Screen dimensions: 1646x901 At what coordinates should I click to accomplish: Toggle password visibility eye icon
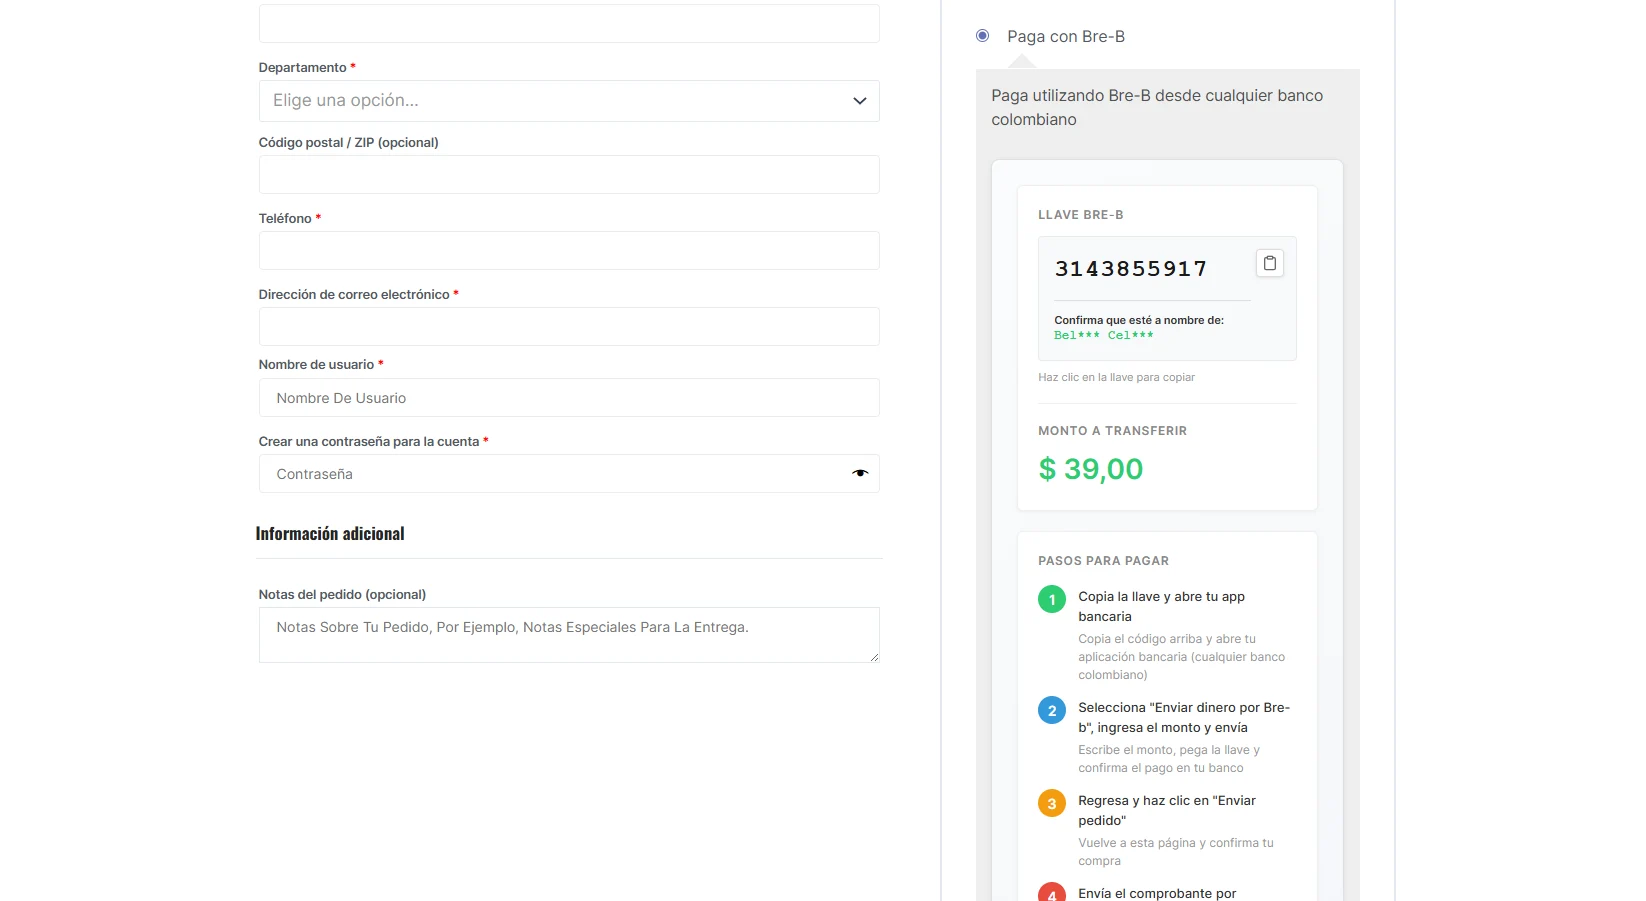859,473
